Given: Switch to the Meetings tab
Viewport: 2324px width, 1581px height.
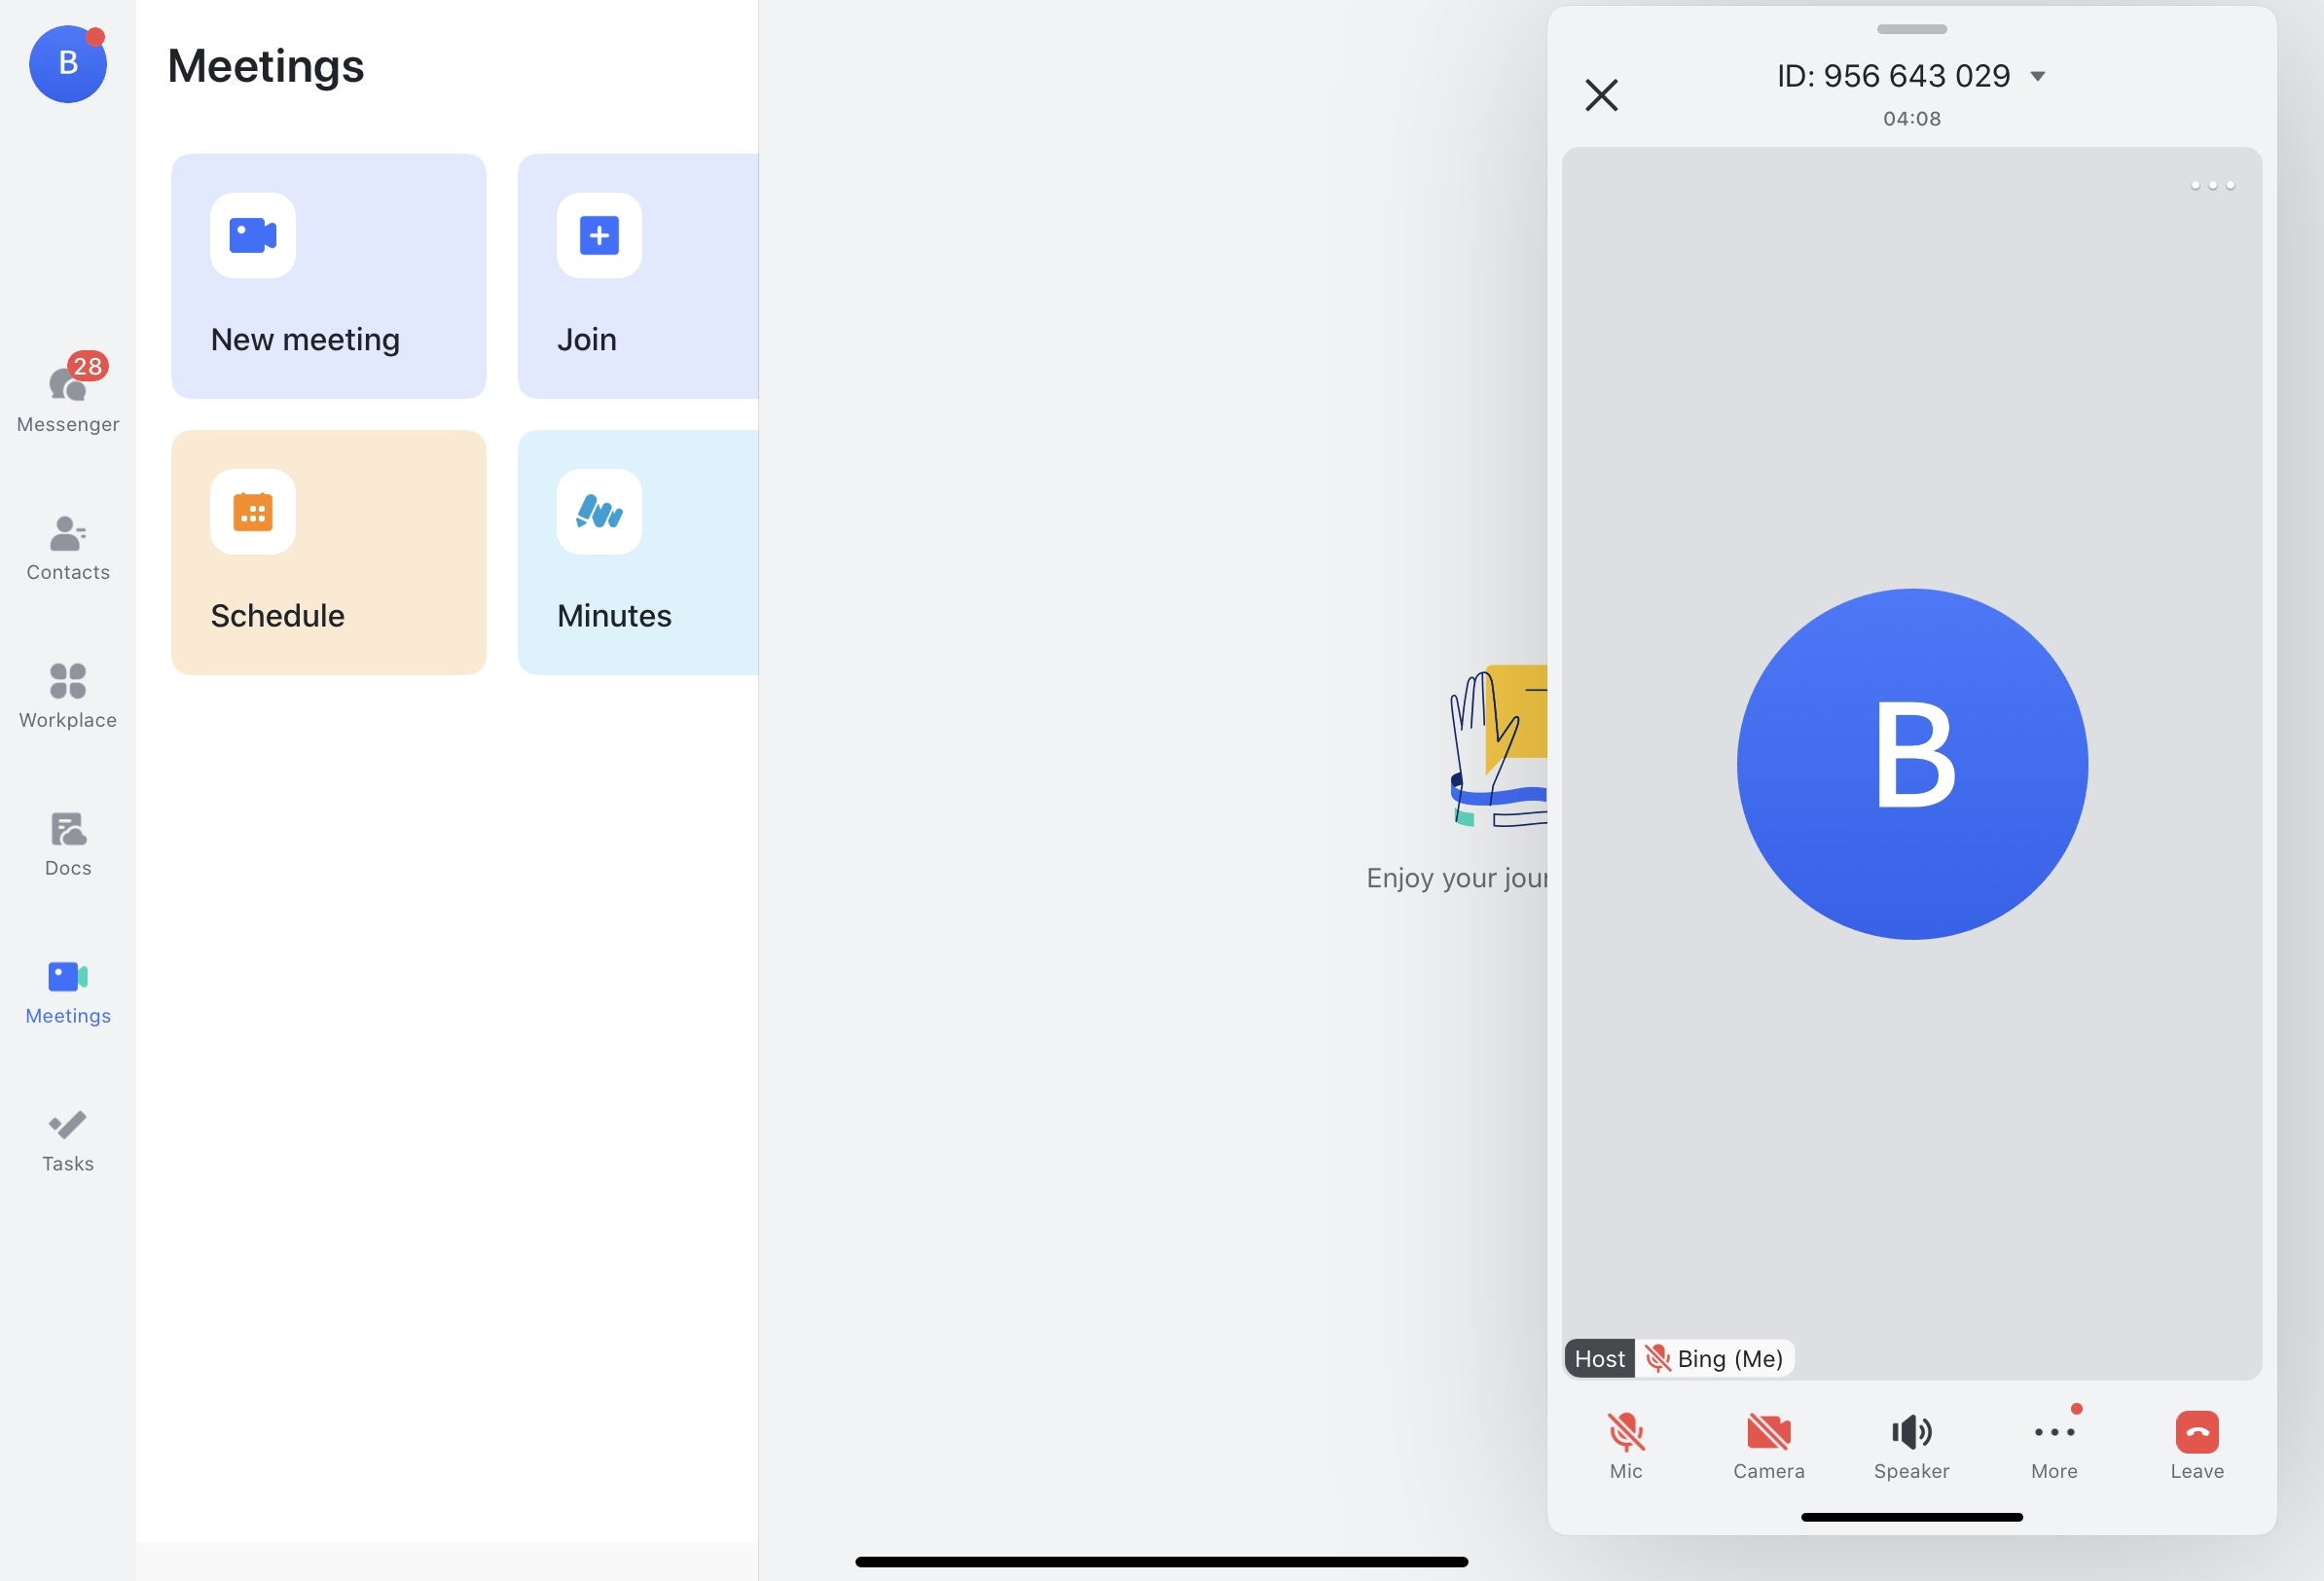Looking at the screenshot, I should pyautogui.click(x=67, y=991).
